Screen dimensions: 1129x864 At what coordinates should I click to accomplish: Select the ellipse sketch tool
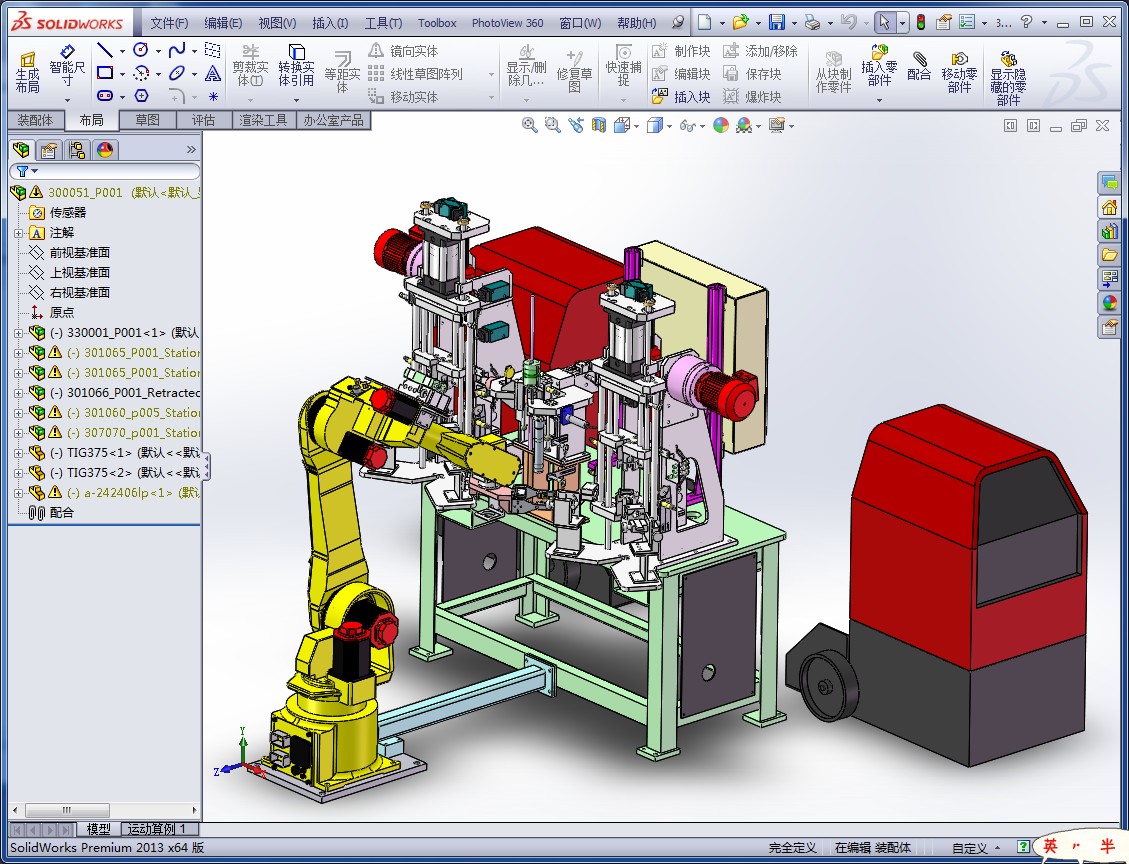176,73
